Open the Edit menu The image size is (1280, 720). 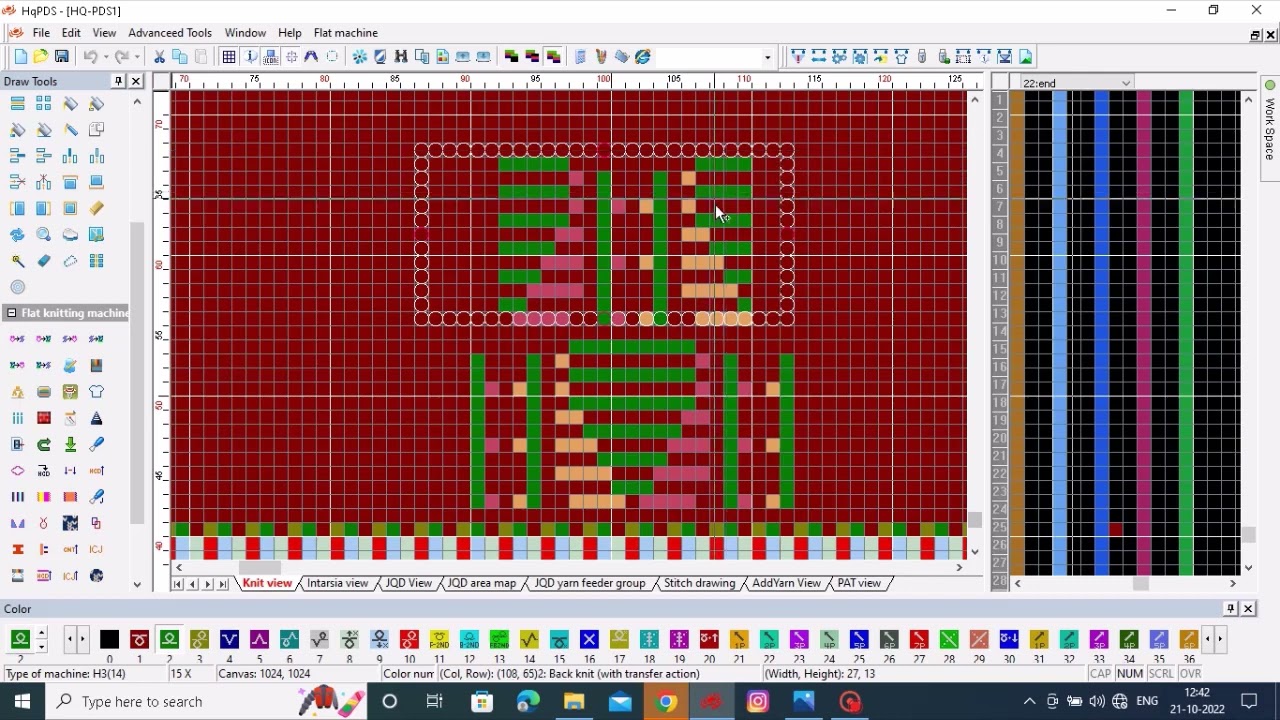[71, 33]
